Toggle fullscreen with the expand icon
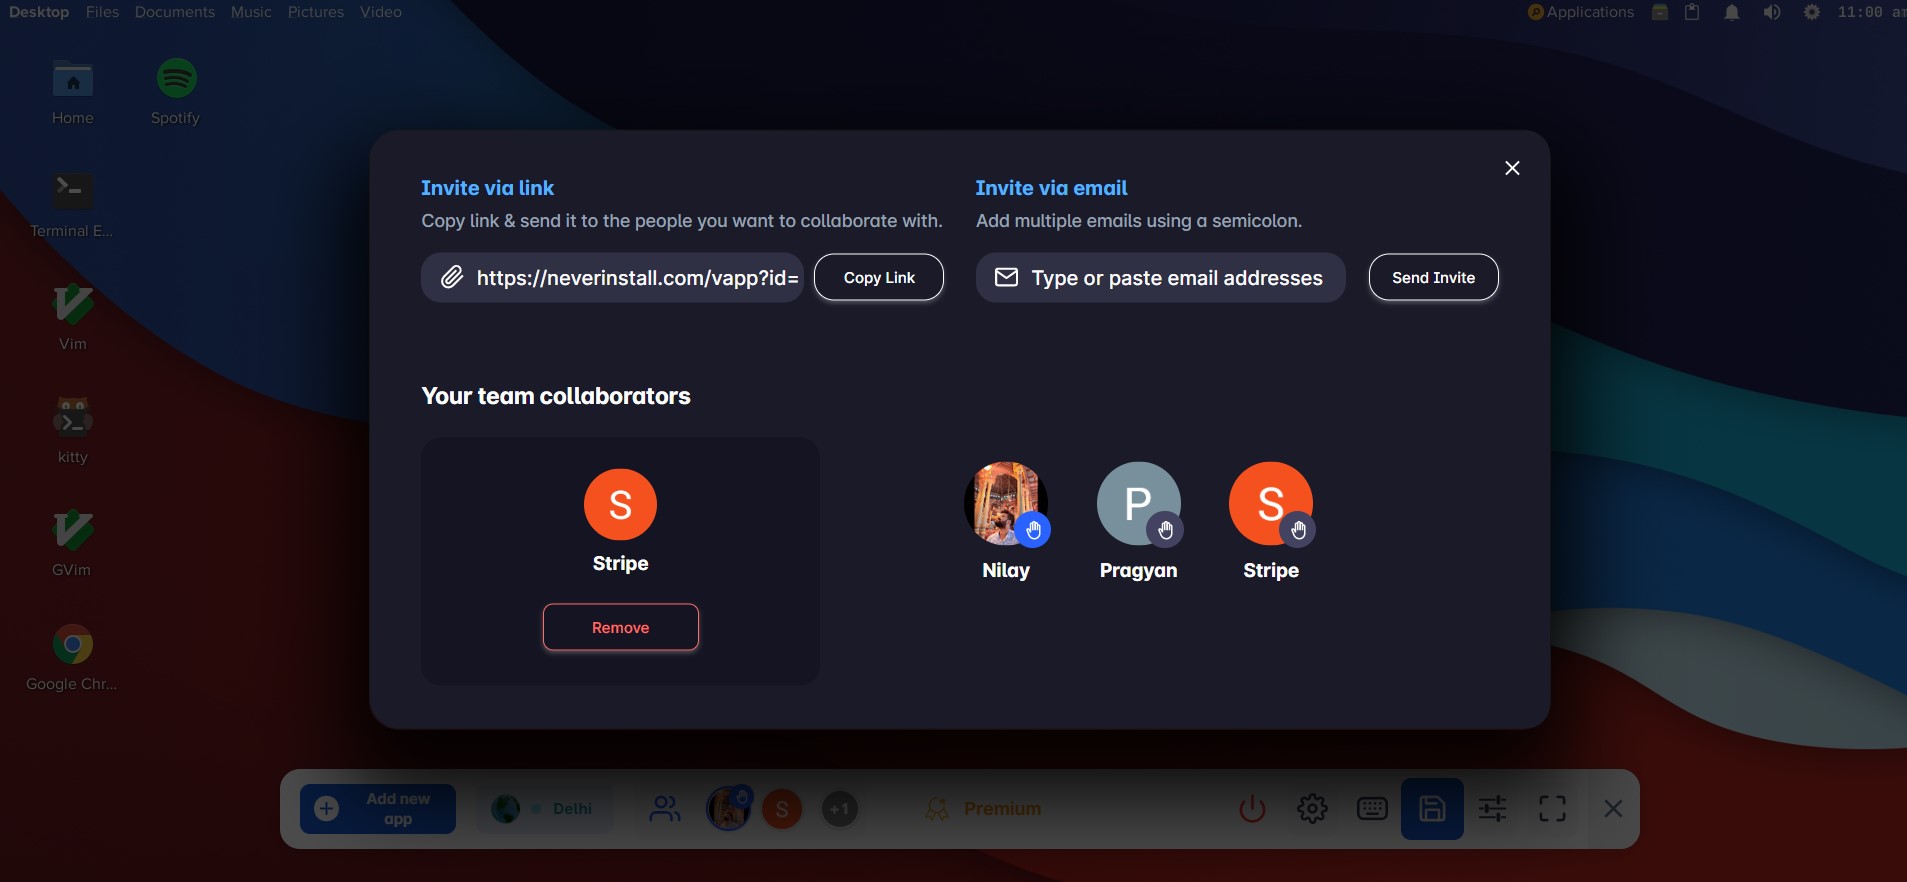1907x882 pixels. 1552,808
